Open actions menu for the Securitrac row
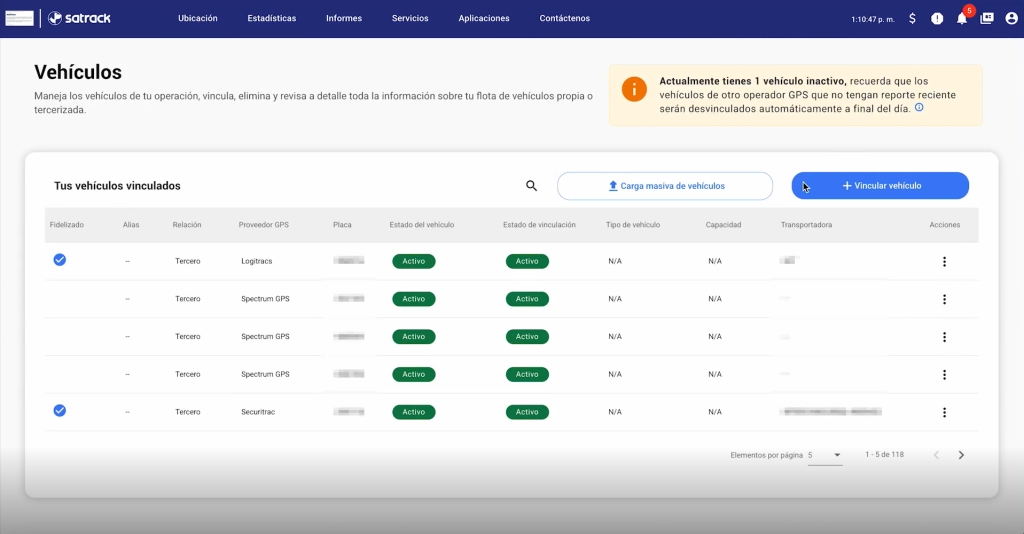The height and width of the screenshot is (534, 1024). pyautogui.click(x=944, y=413)
